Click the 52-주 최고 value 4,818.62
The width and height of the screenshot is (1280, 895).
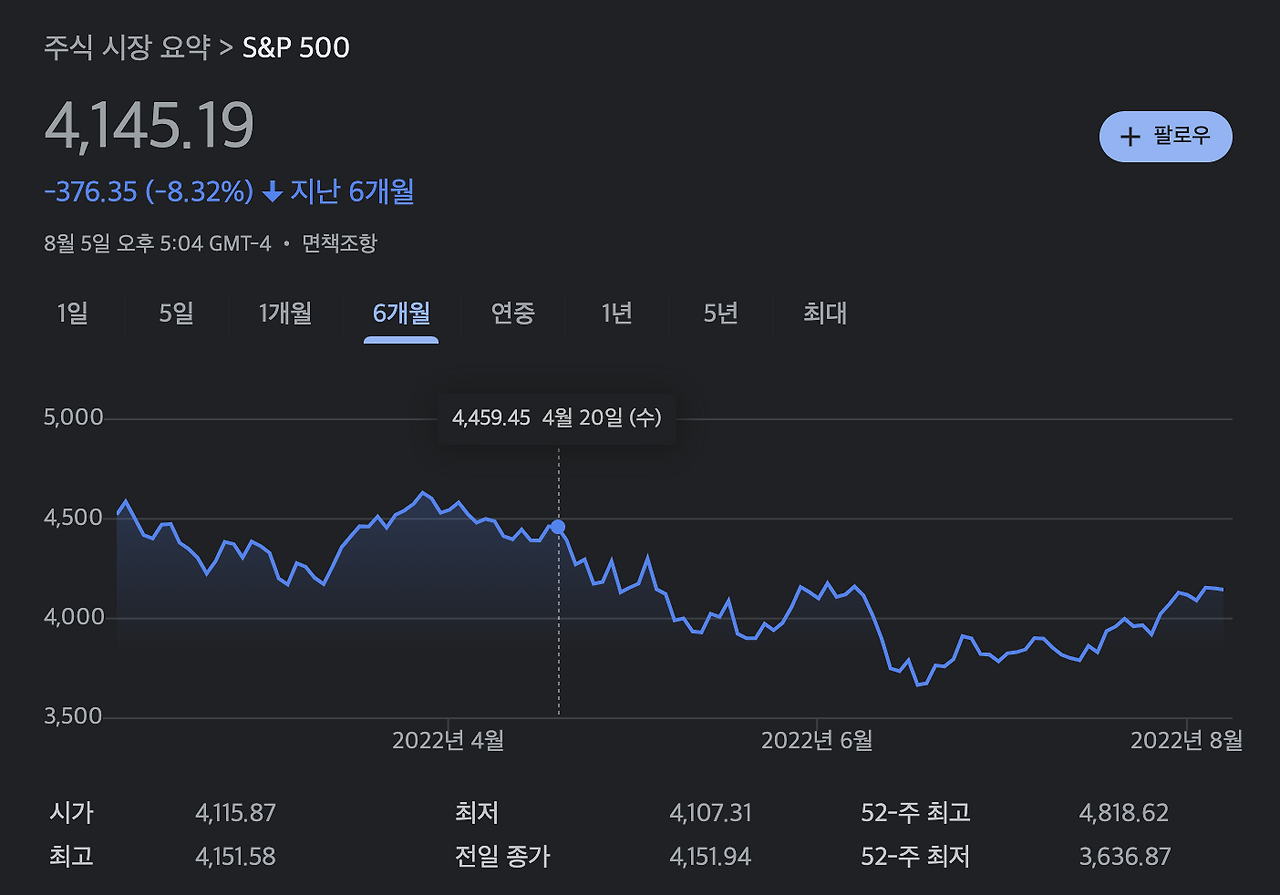[x=1123, y=812]
